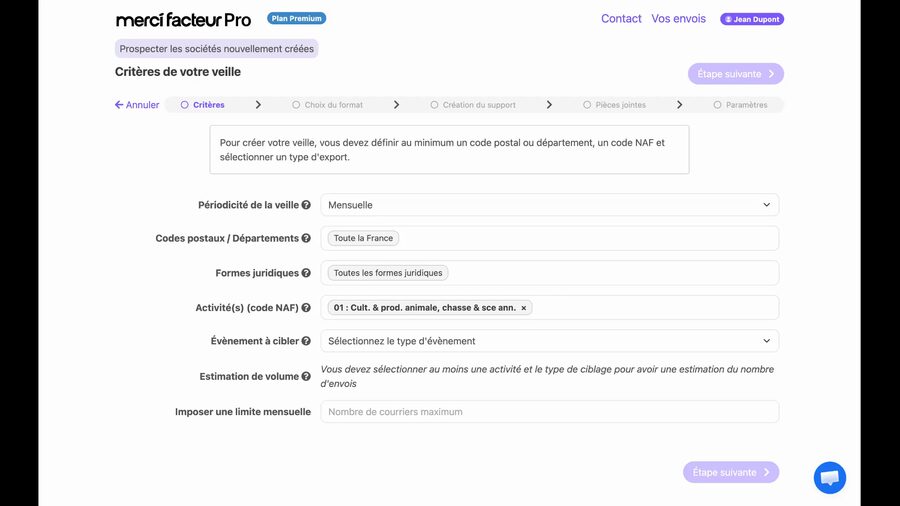The height and width of the screenshot is (506, 900).
Task: Click help icon next to Formes juridiques
Action: pyautogui.click(x=306, y=273)
